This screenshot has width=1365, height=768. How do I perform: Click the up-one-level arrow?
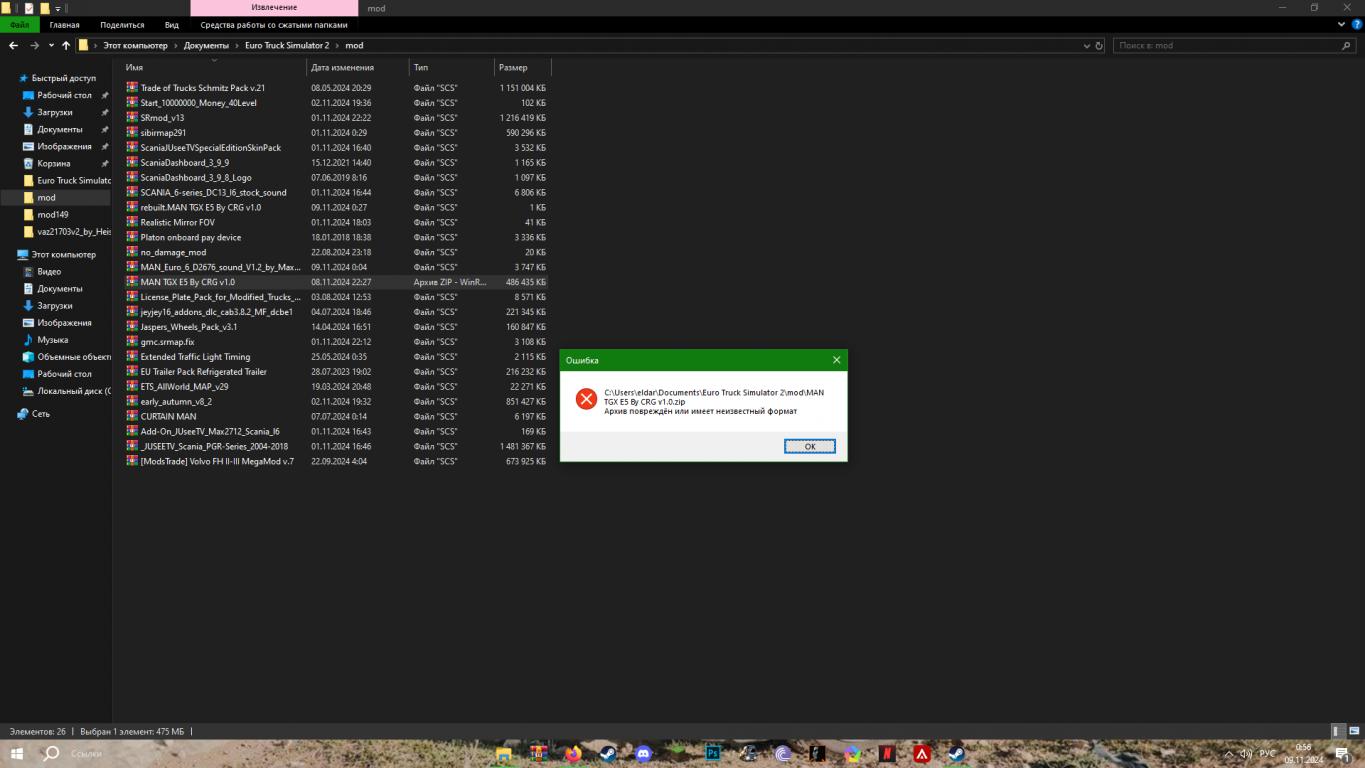[66, 46]
